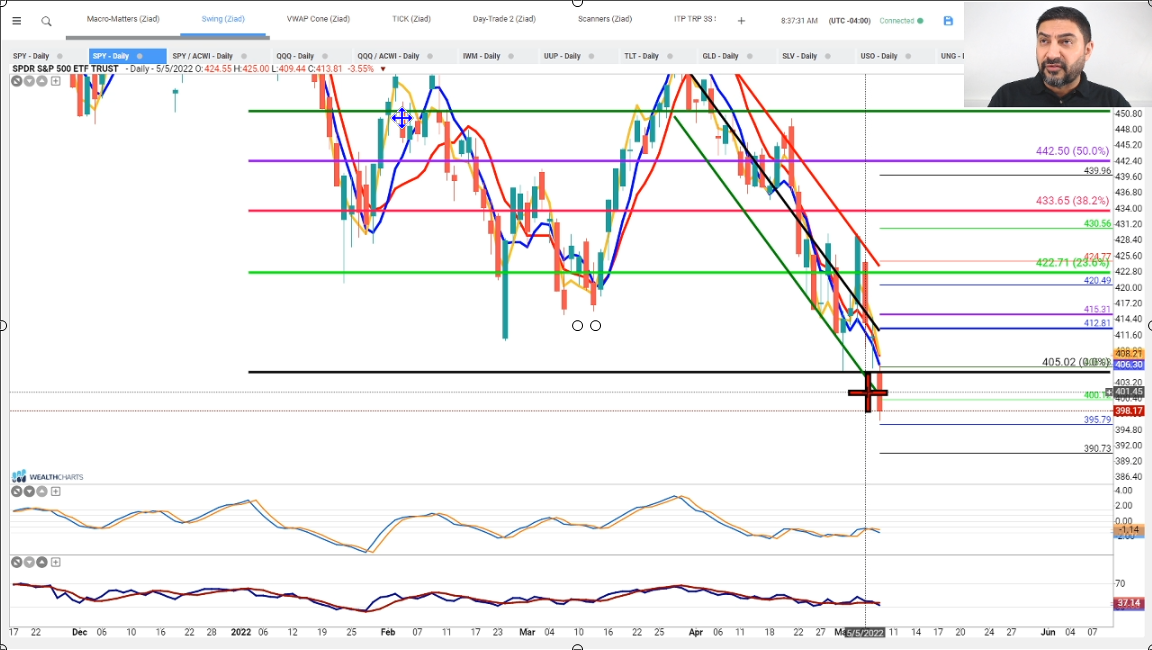Click the 405.02 (0.0%) Fibonacci label

tap(1076, 362)
